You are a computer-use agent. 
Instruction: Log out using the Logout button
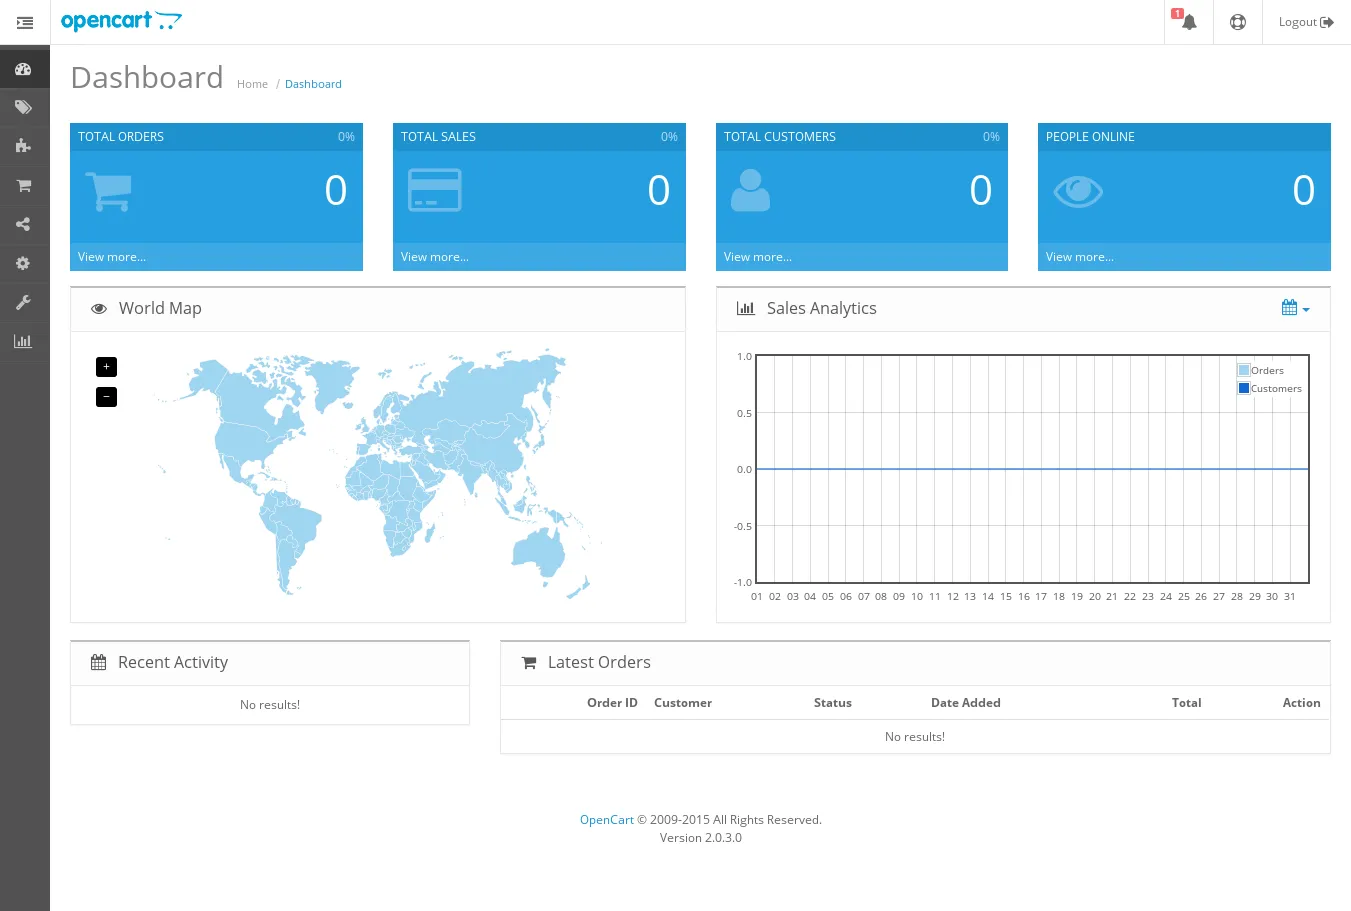[x=1305, y=21]
